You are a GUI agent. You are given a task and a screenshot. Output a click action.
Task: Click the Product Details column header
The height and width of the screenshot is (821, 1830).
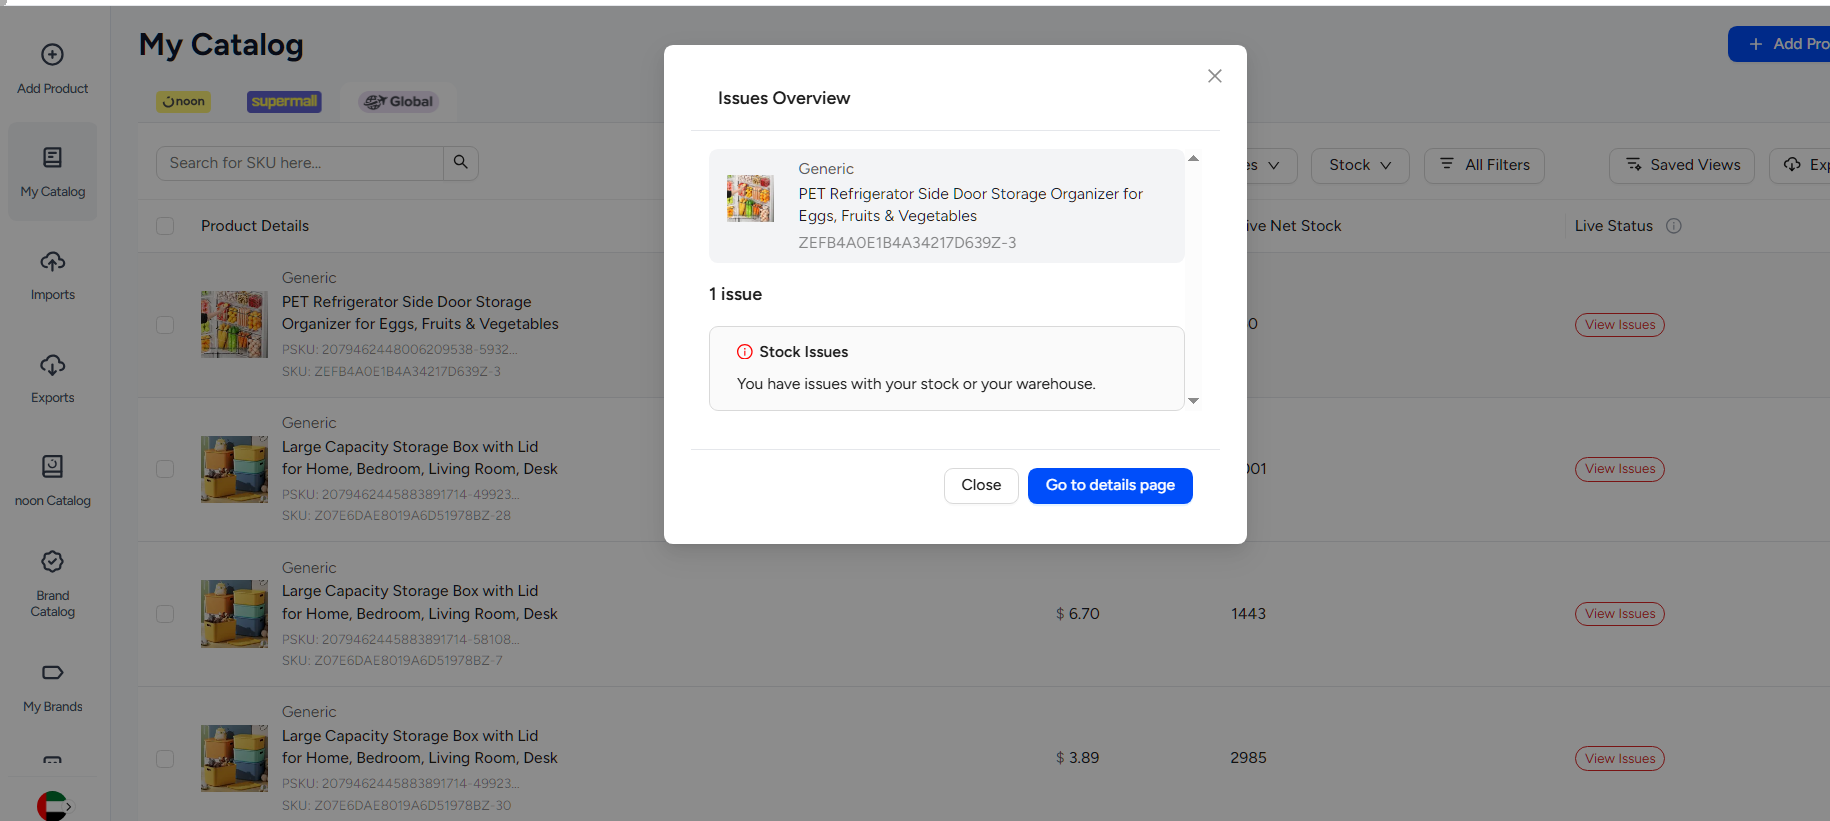(255, 226)
